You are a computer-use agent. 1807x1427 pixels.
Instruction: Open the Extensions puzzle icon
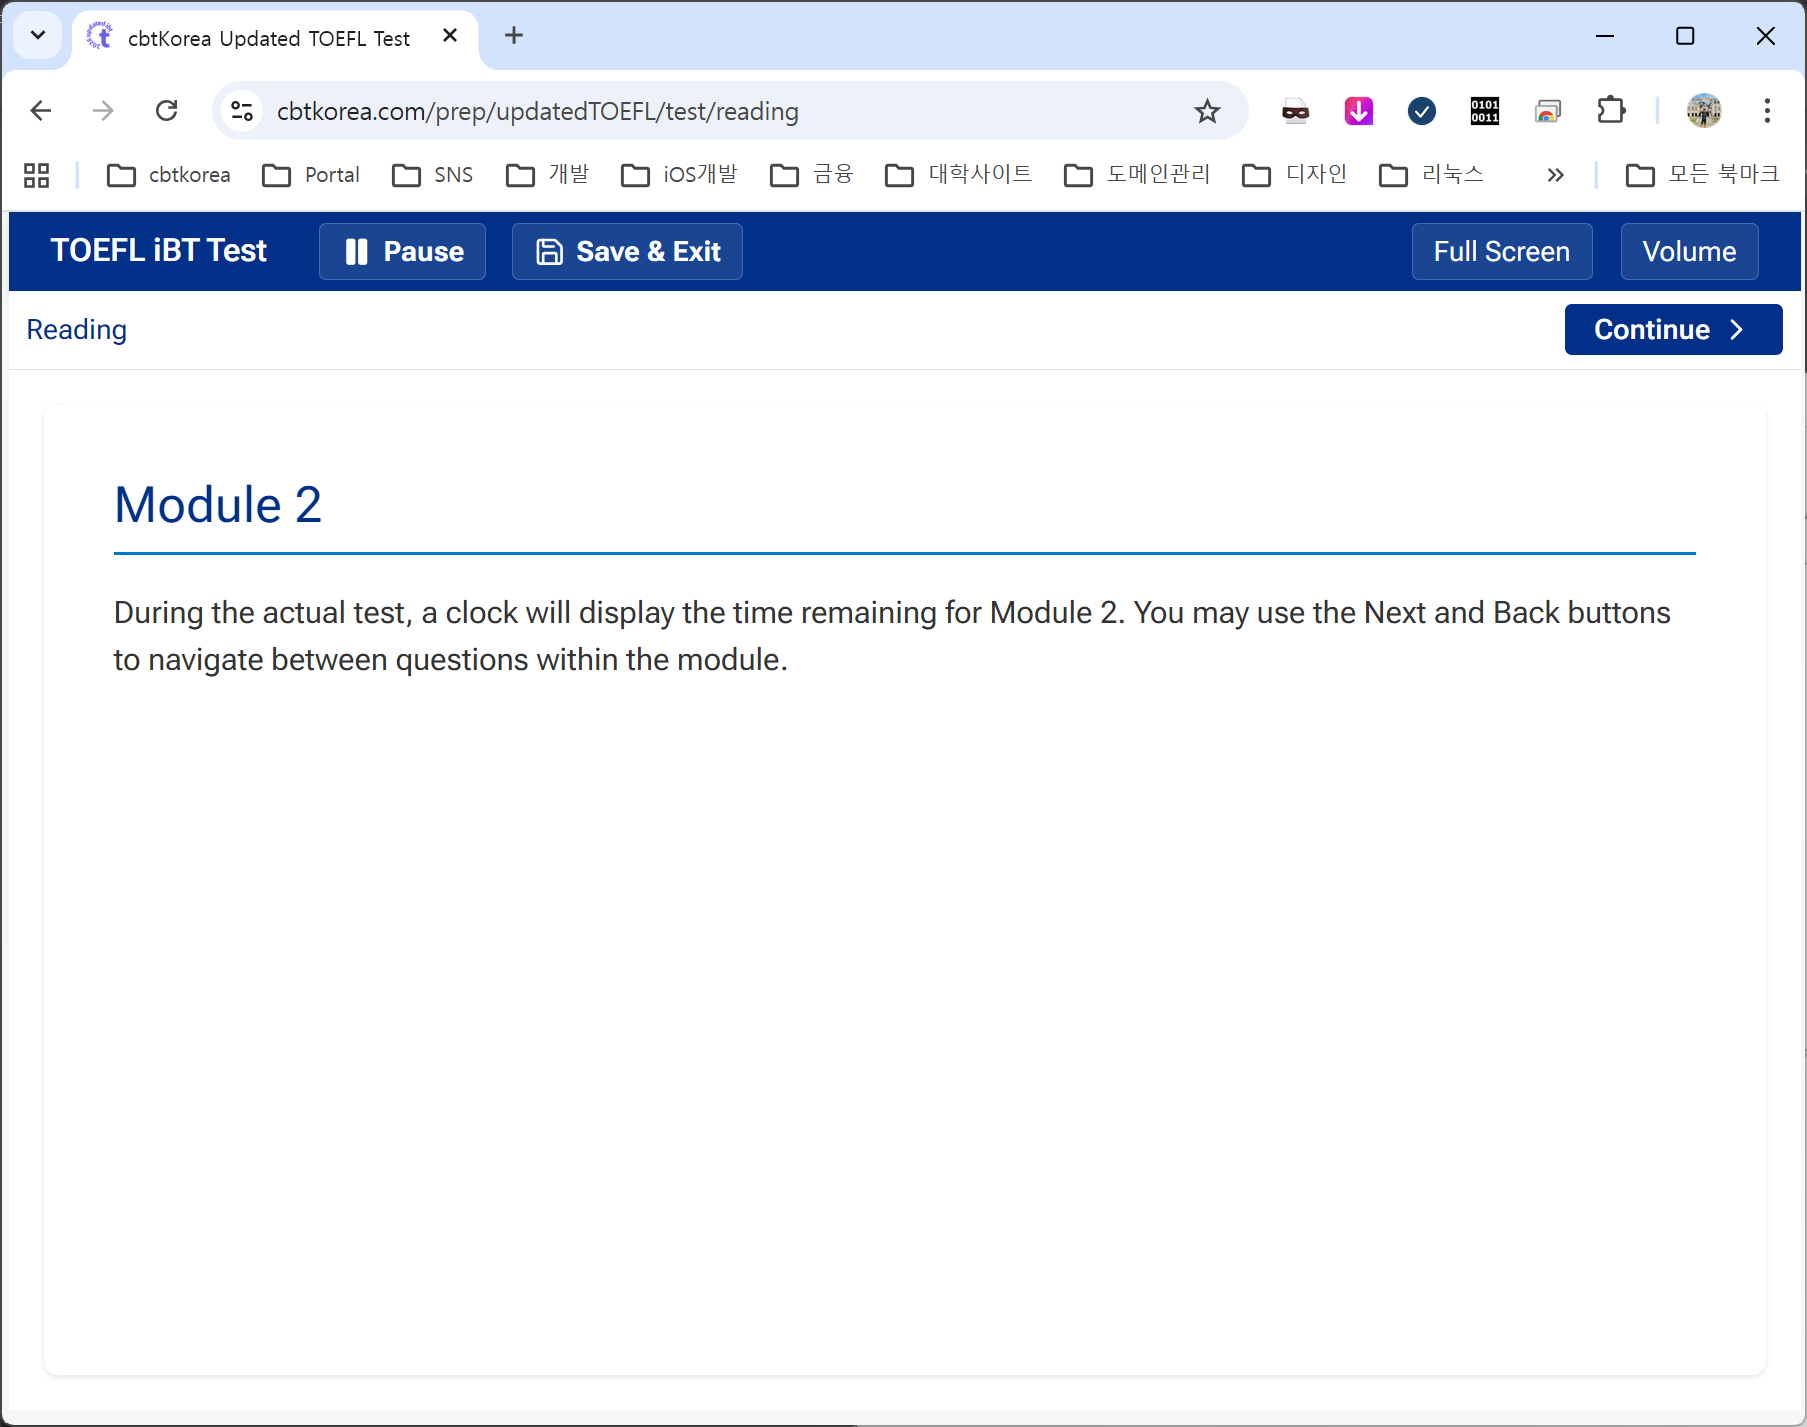coord(1611,111)
